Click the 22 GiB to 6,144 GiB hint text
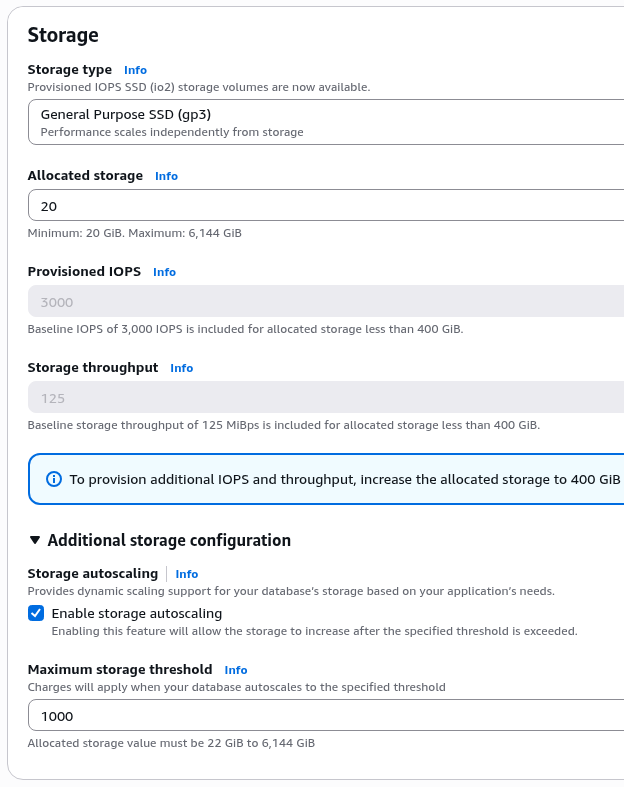 pyautogui.click(x=171, y=743)
